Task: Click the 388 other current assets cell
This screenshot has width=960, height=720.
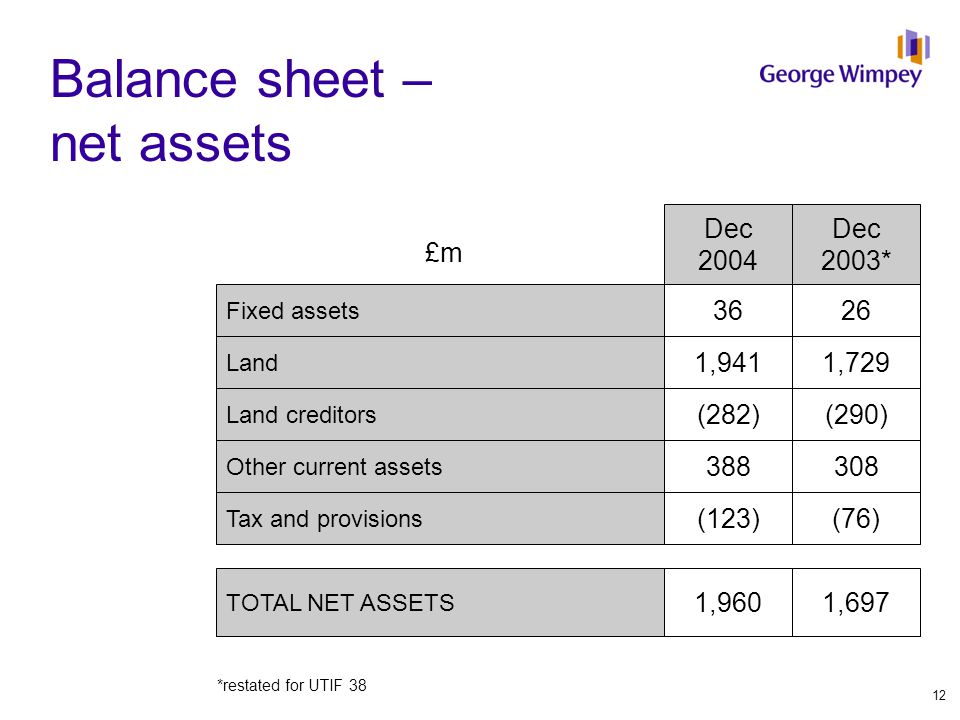Action: pos(728,467)
